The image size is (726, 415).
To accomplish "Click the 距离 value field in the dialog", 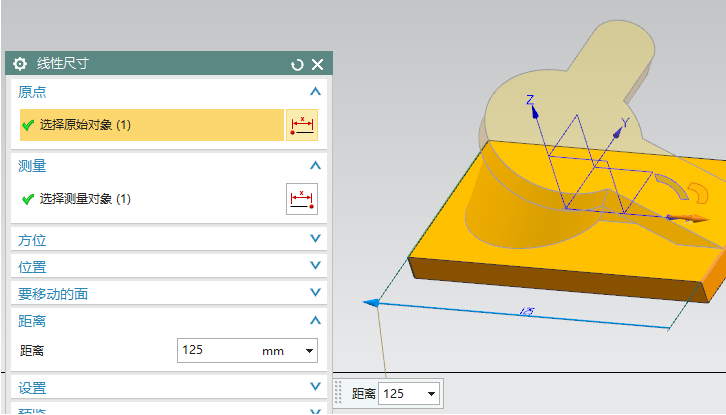I will [215, 351].
